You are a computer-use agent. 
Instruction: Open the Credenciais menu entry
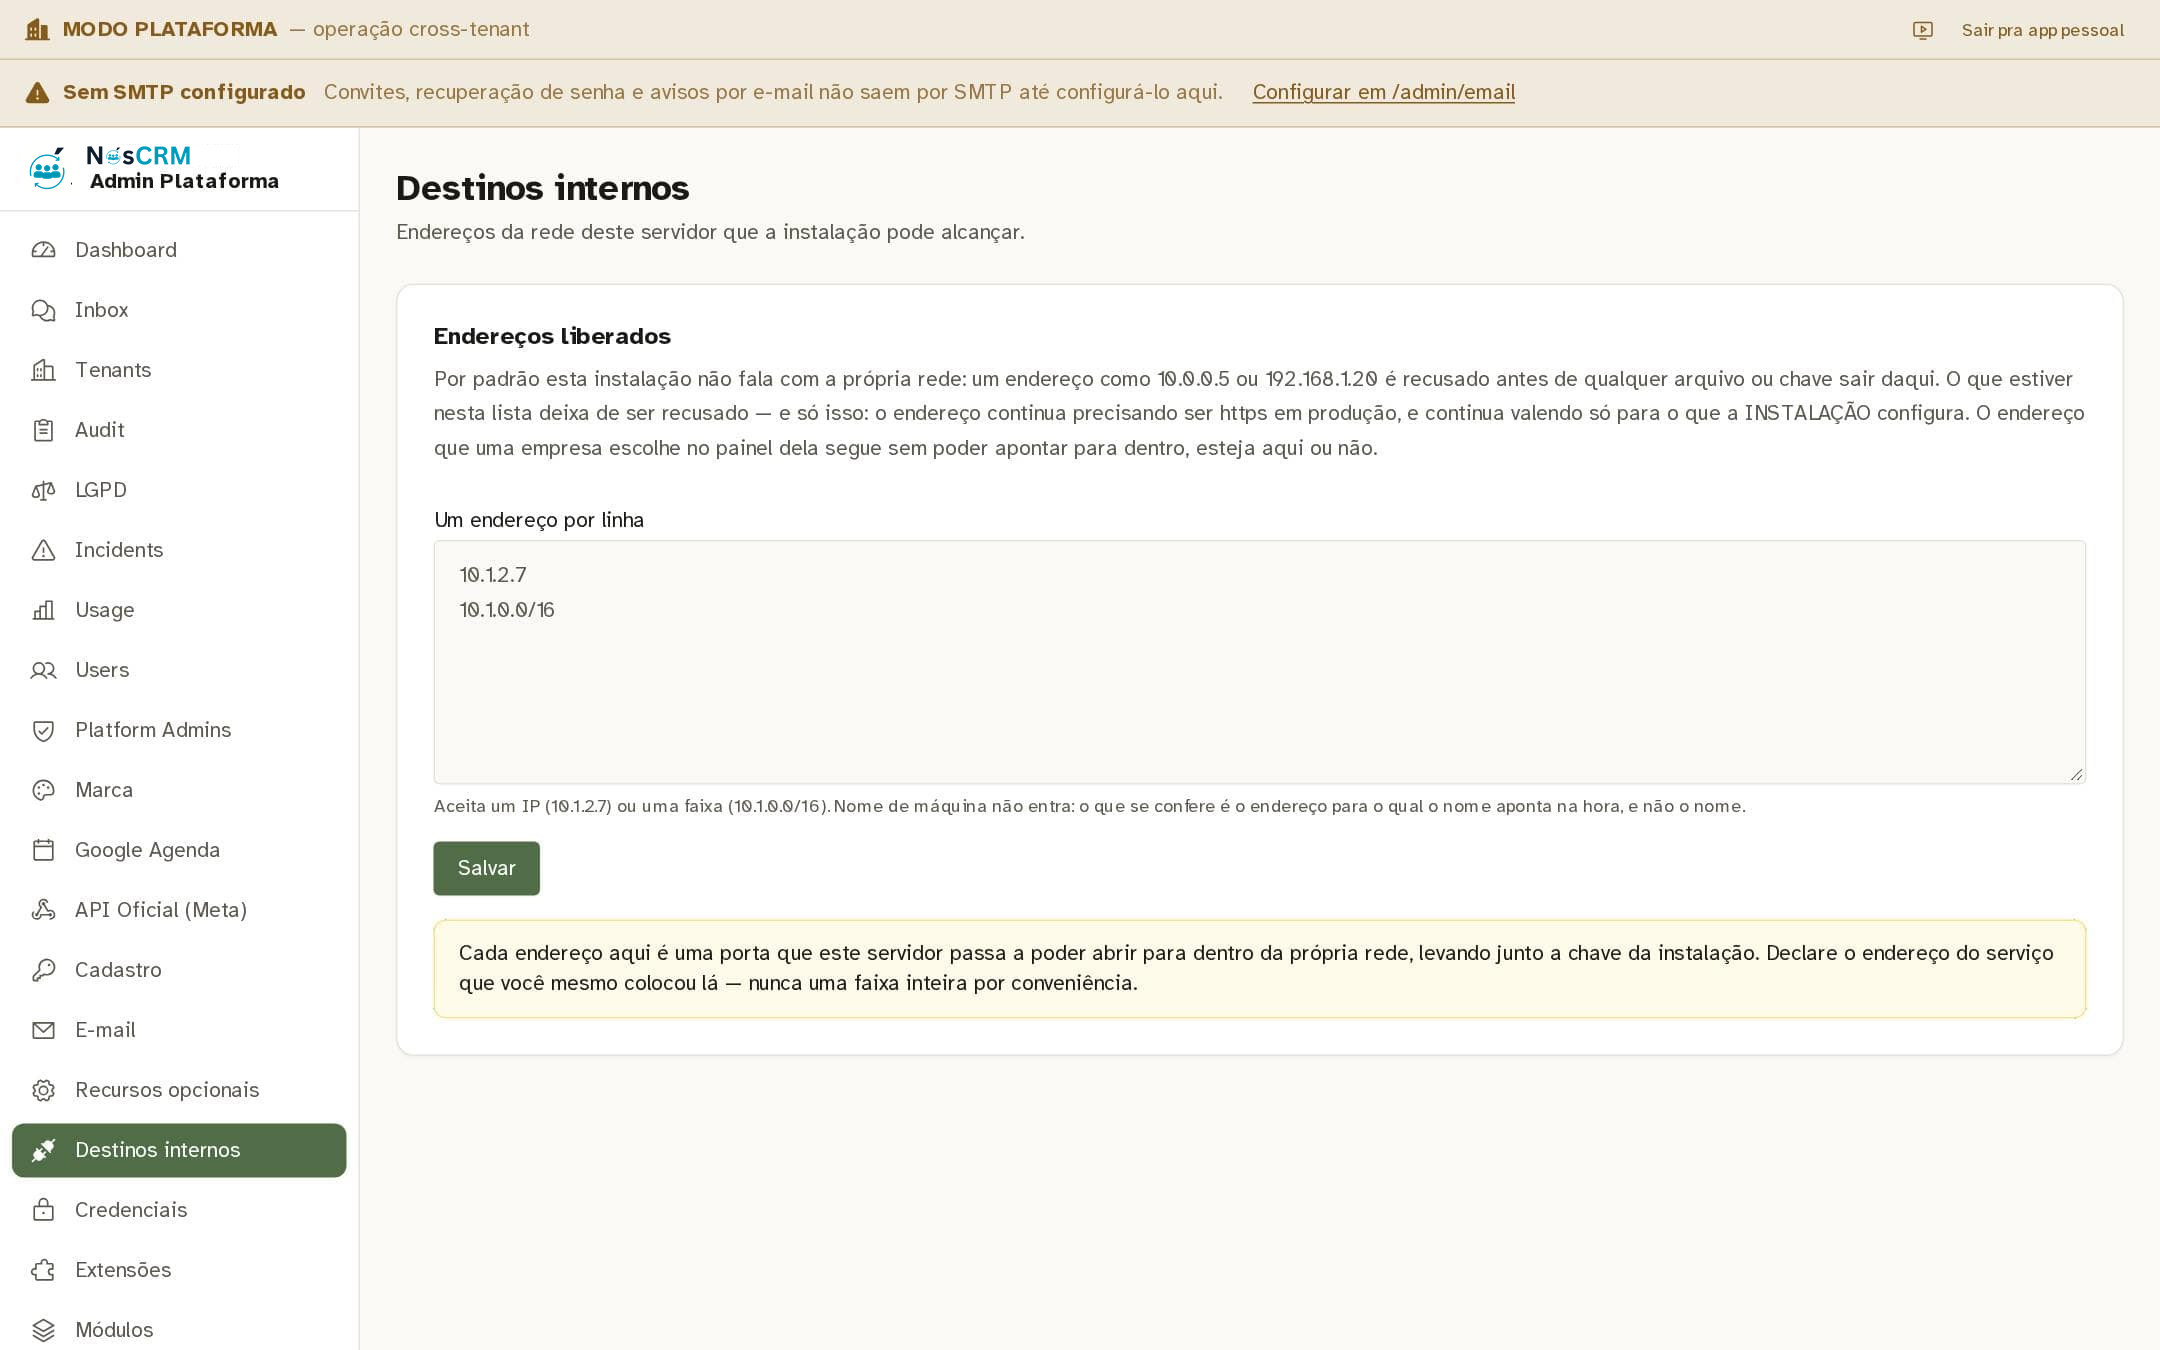click(x=179, y=1210)
